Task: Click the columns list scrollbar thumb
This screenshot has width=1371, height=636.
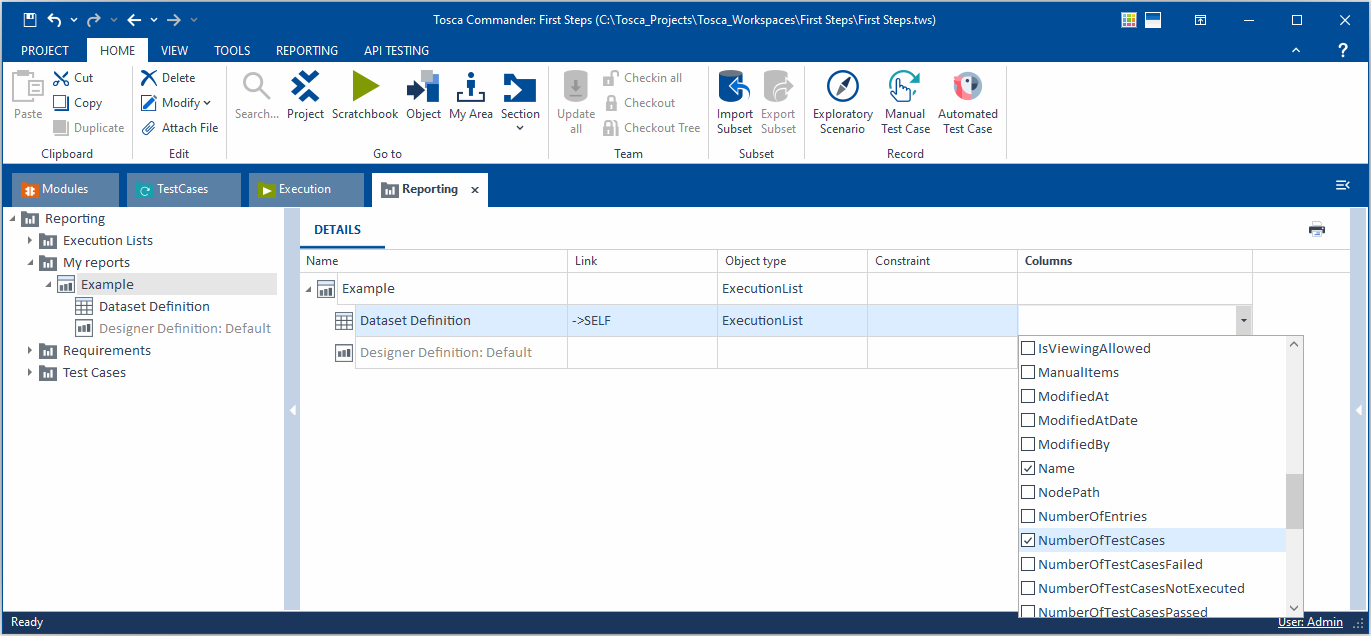Action: 1294,501
